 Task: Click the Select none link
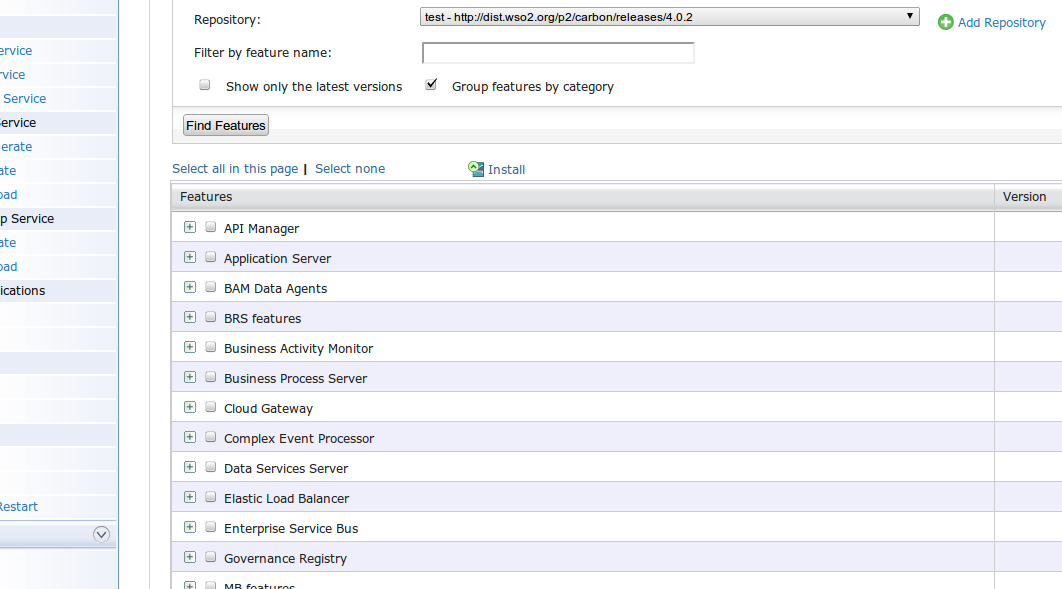pos(349,169)
